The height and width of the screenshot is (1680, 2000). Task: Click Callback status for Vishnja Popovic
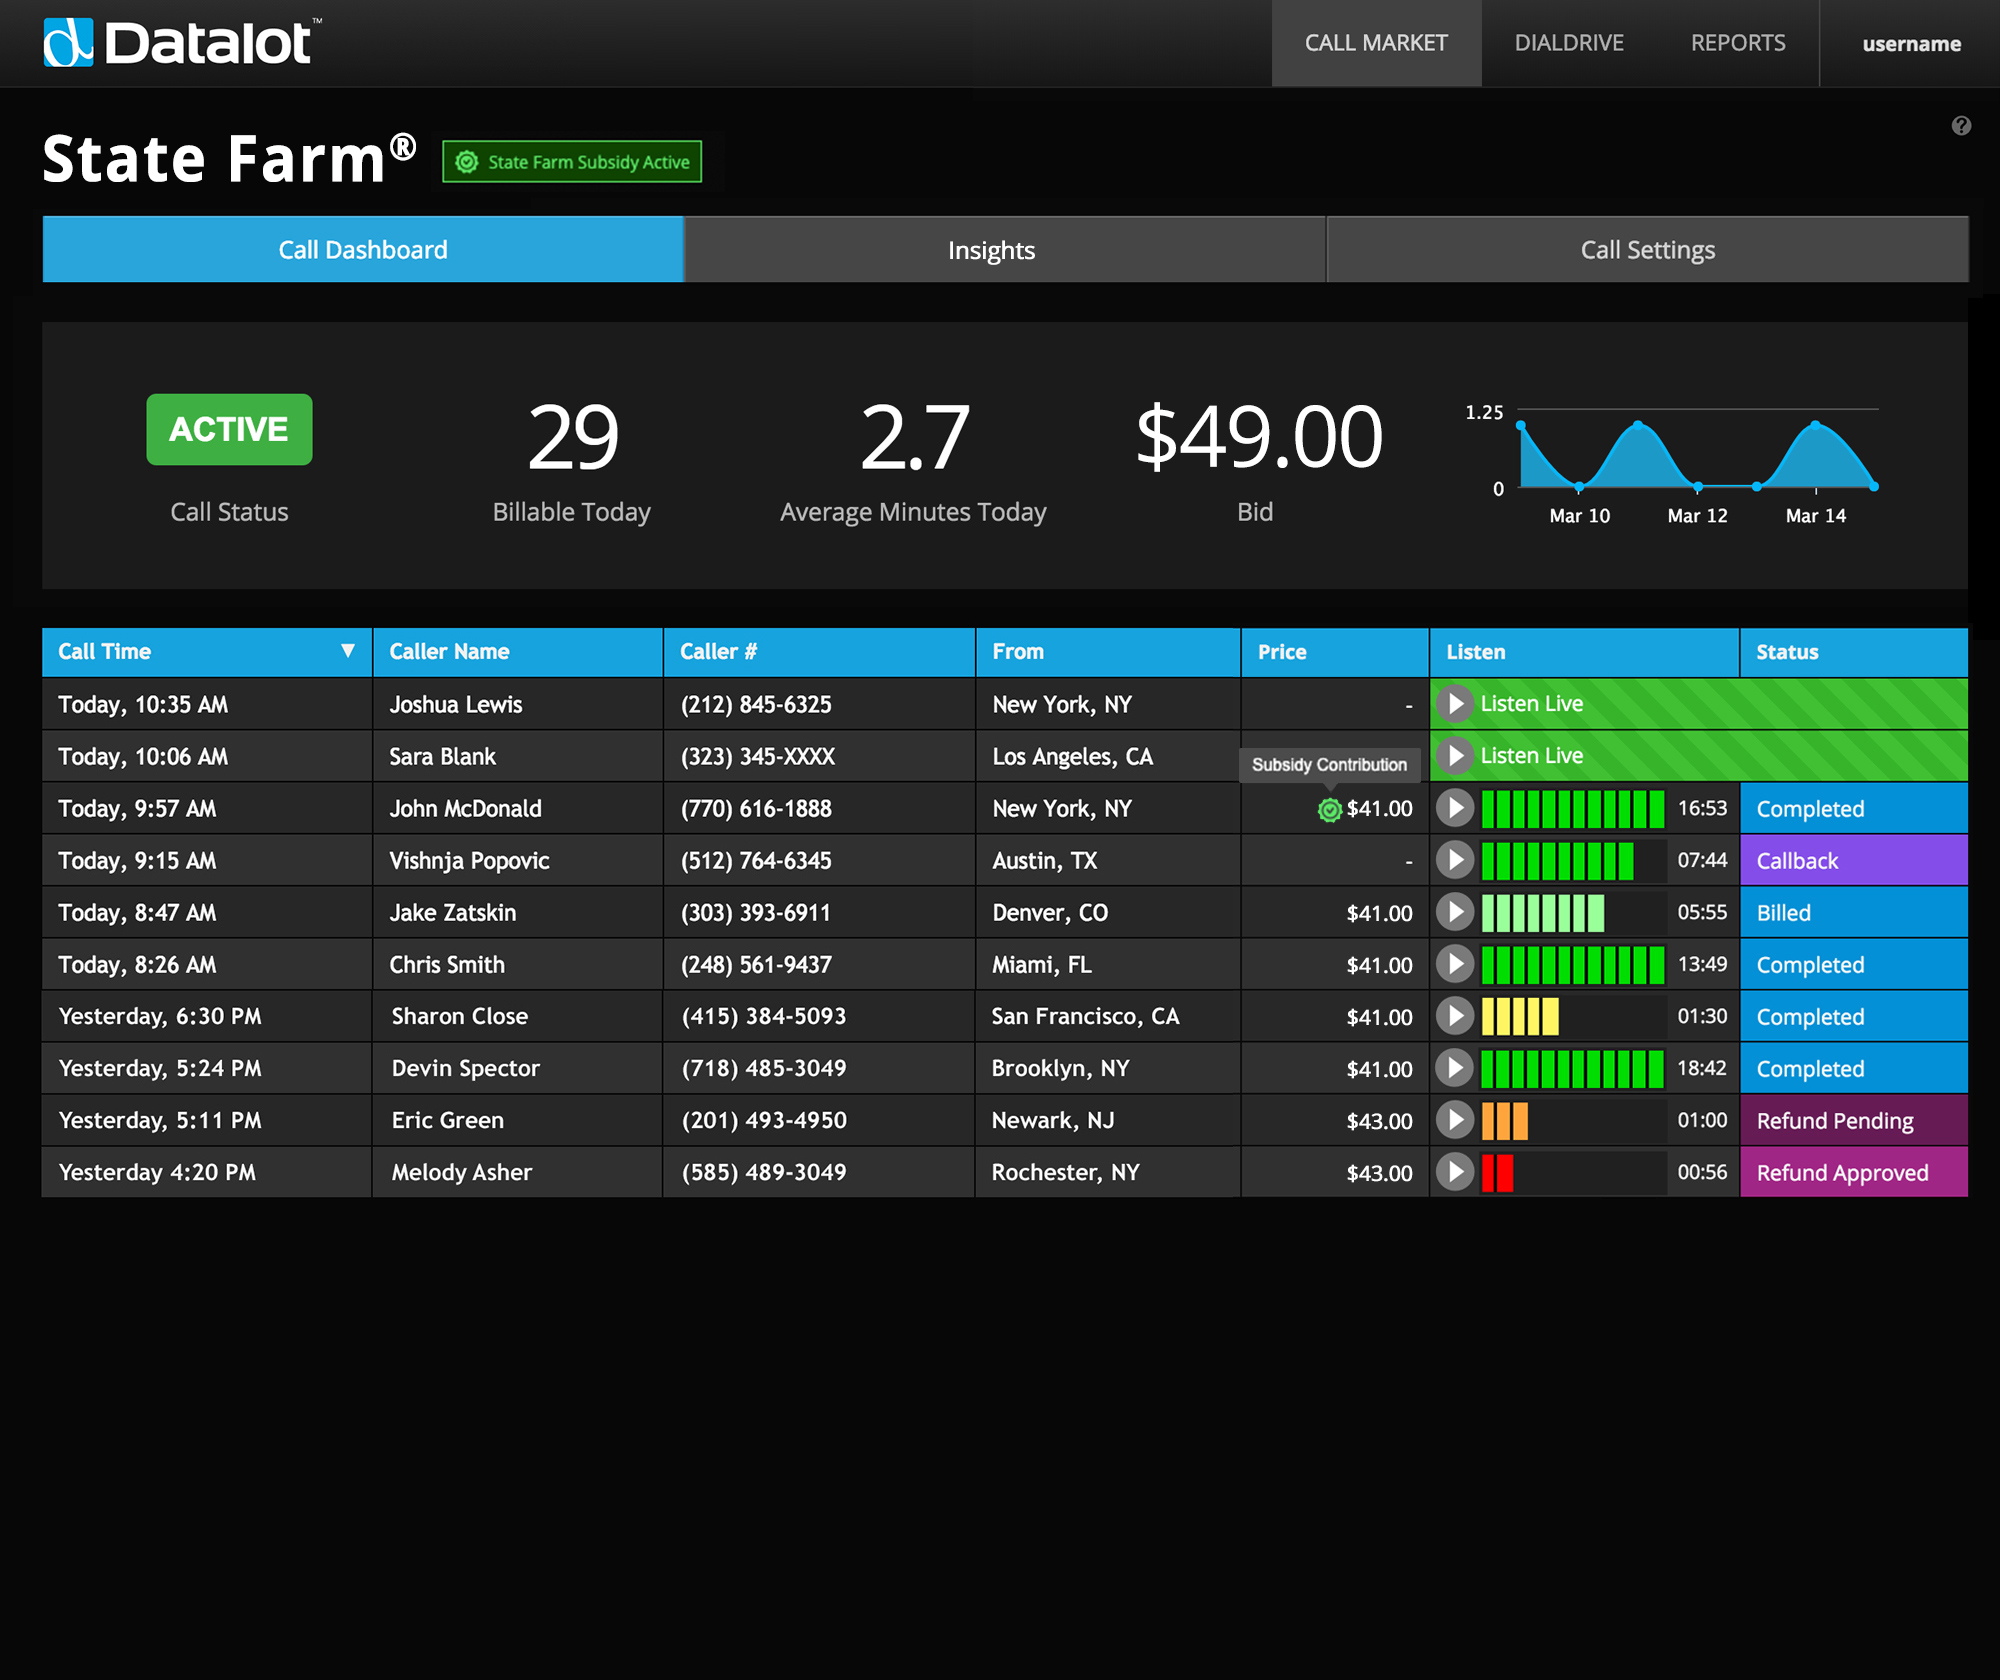click(1854, 860)
